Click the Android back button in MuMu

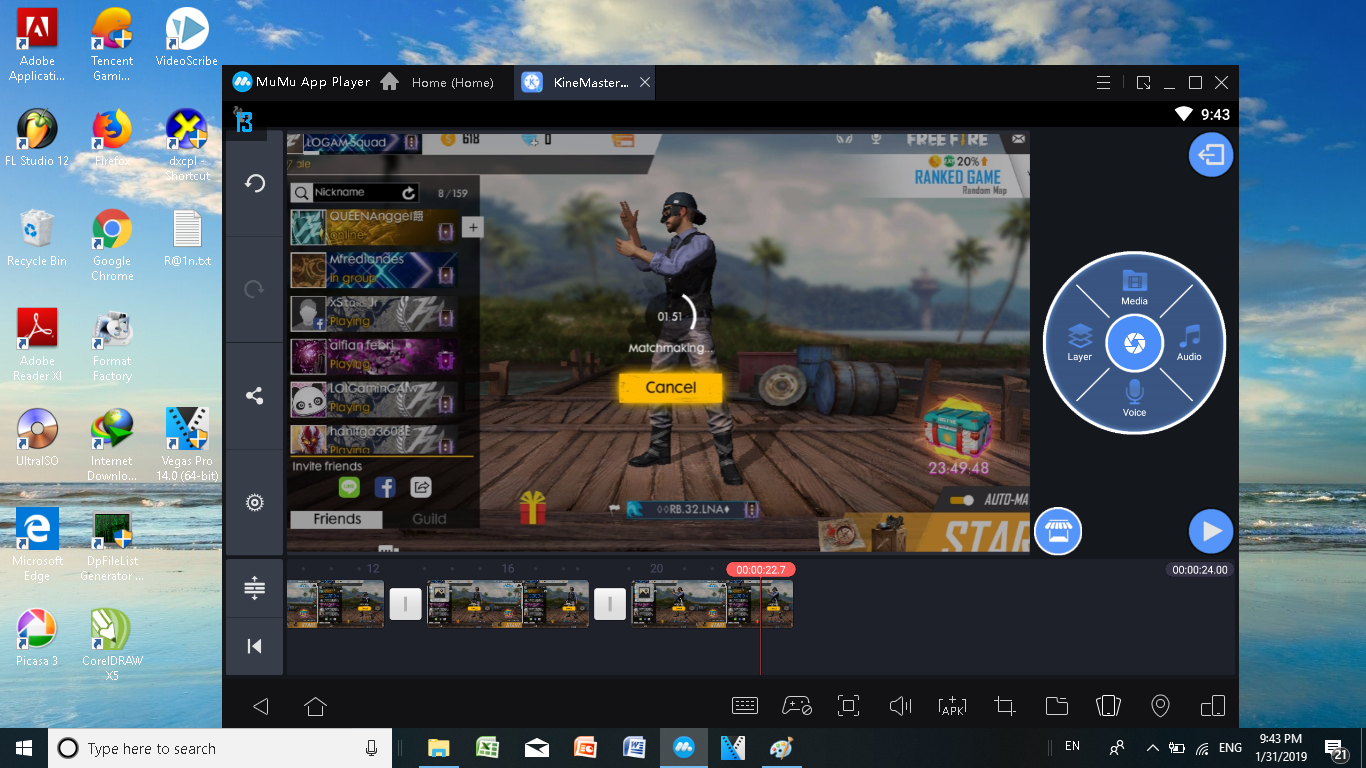(x=261, y=707)
